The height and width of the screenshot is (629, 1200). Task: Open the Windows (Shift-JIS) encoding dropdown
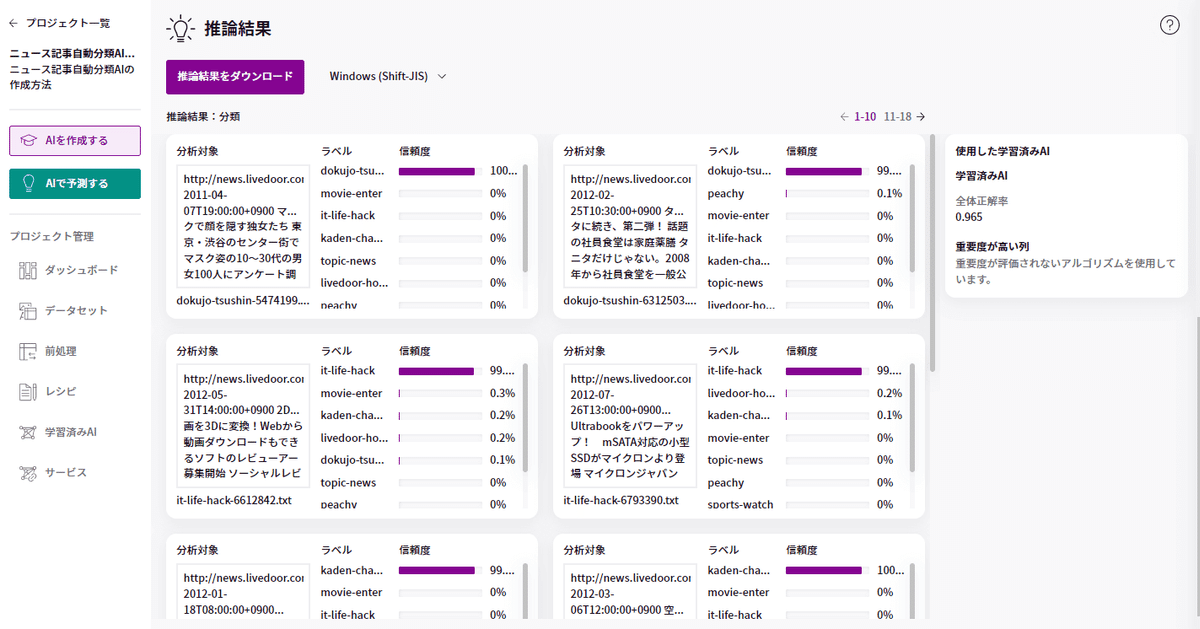click(386, 76)
